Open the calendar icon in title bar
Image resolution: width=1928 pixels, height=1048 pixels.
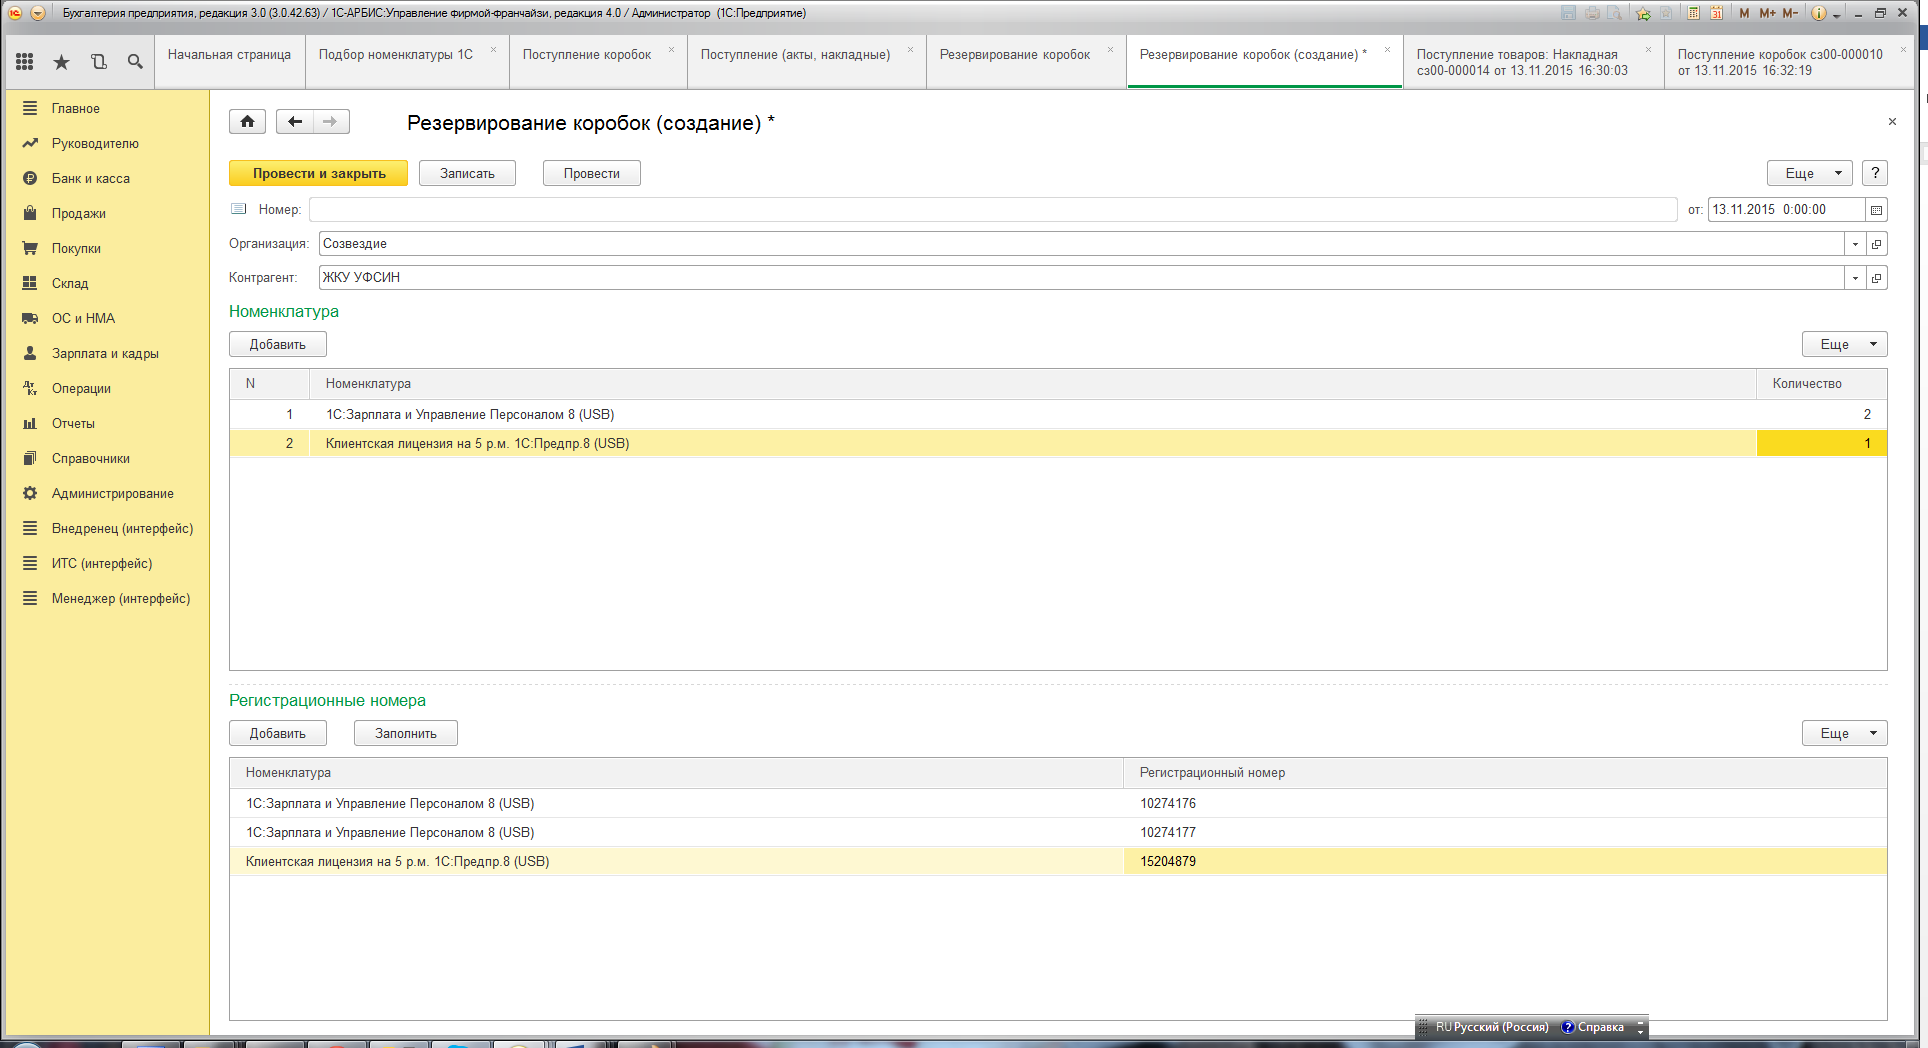click(1716, 13)
